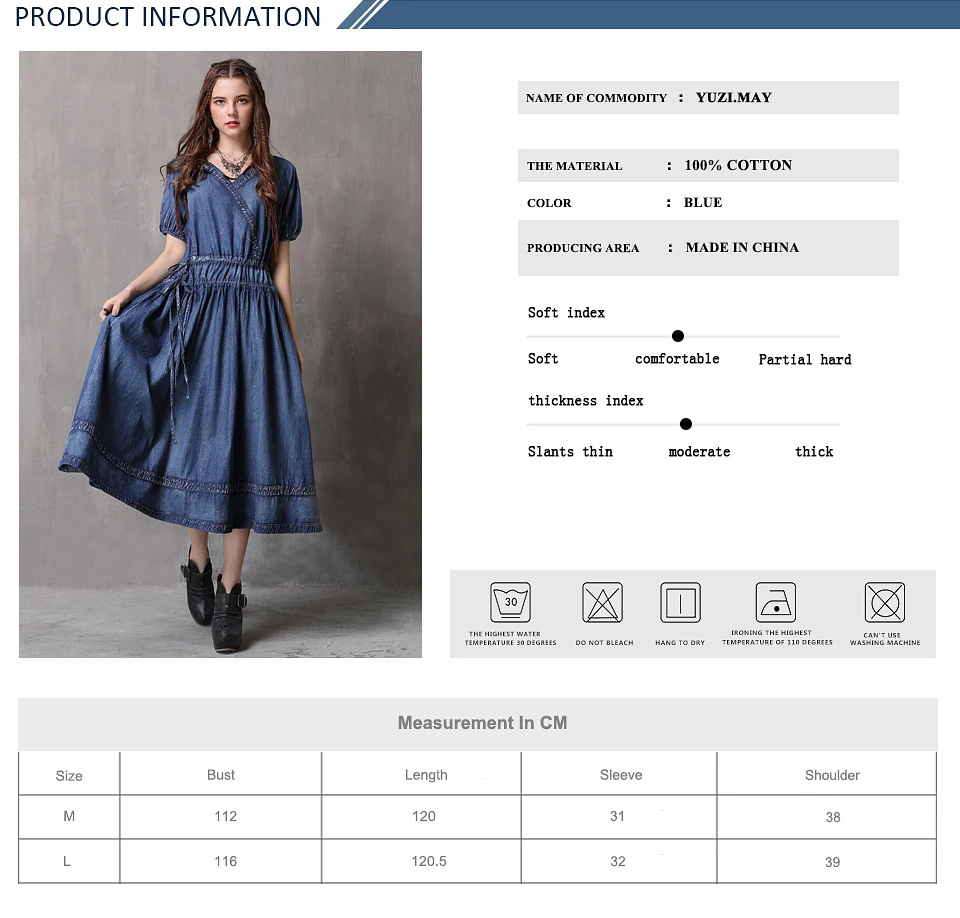
Task: Click the sleeve value 32
Action: 618,861
